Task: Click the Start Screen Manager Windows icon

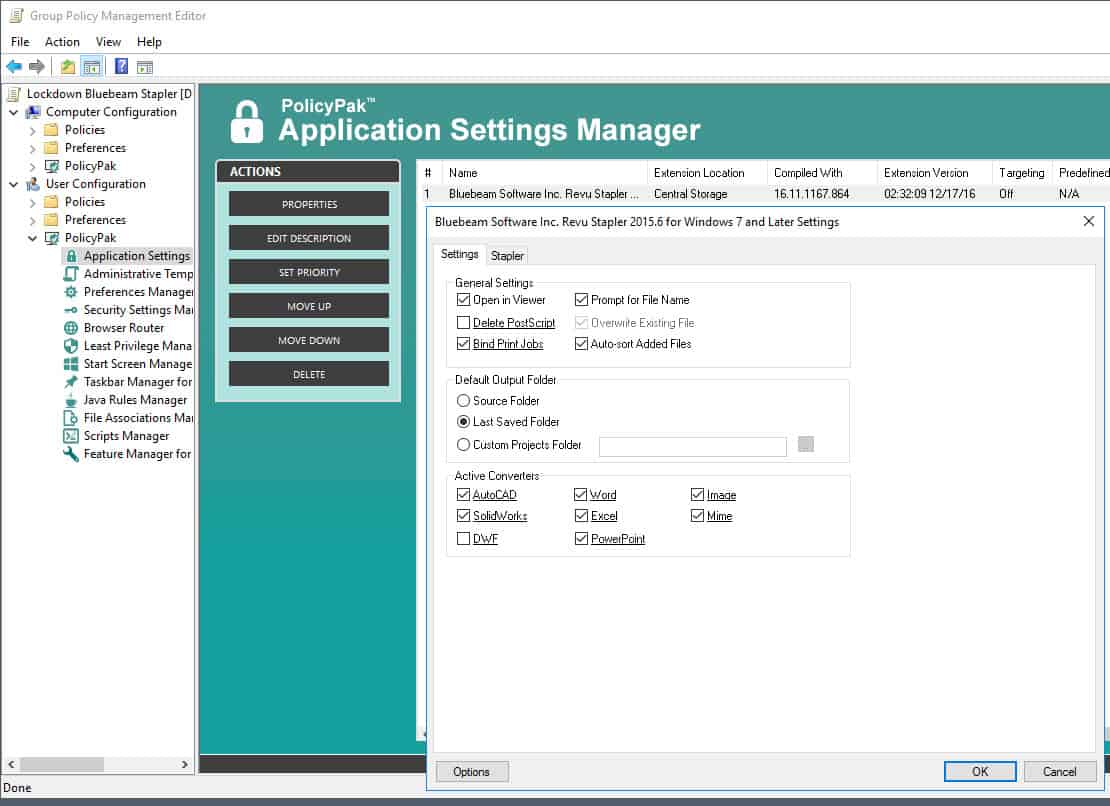Action: click(71, 364)
